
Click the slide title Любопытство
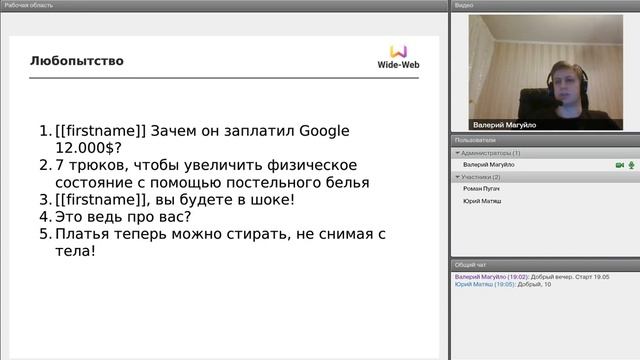tap(77, 61)
